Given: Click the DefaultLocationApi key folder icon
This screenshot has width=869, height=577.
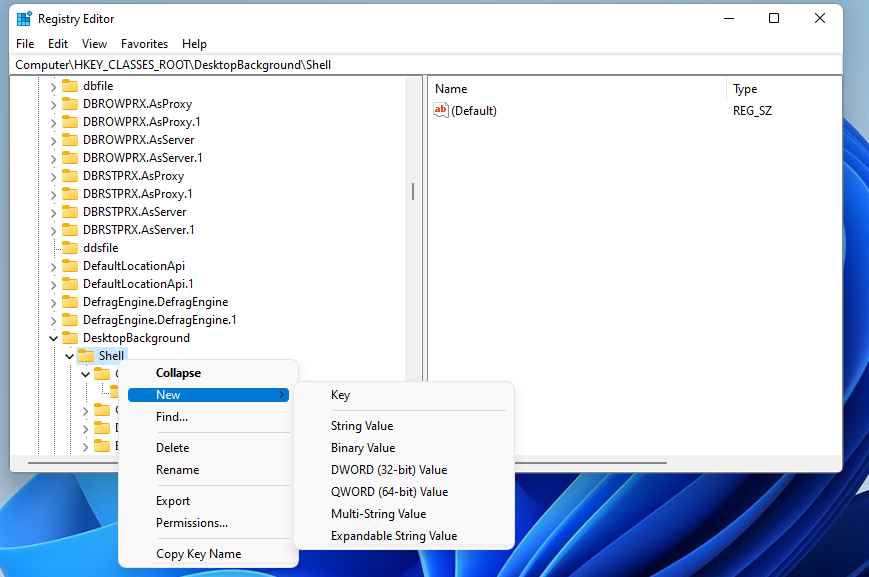Looking at the screenshot, I should (70, 265).
